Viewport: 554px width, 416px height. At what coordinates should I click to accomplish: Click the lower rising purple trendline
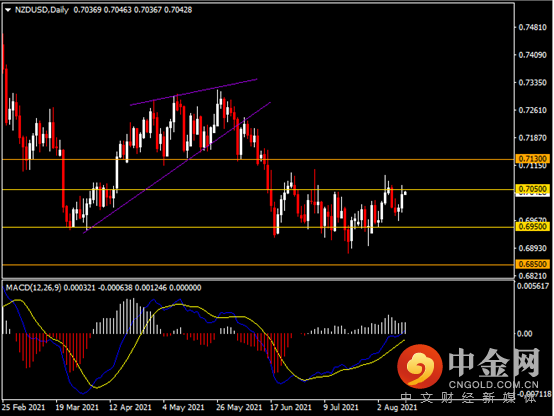click(x=177, y=168)
